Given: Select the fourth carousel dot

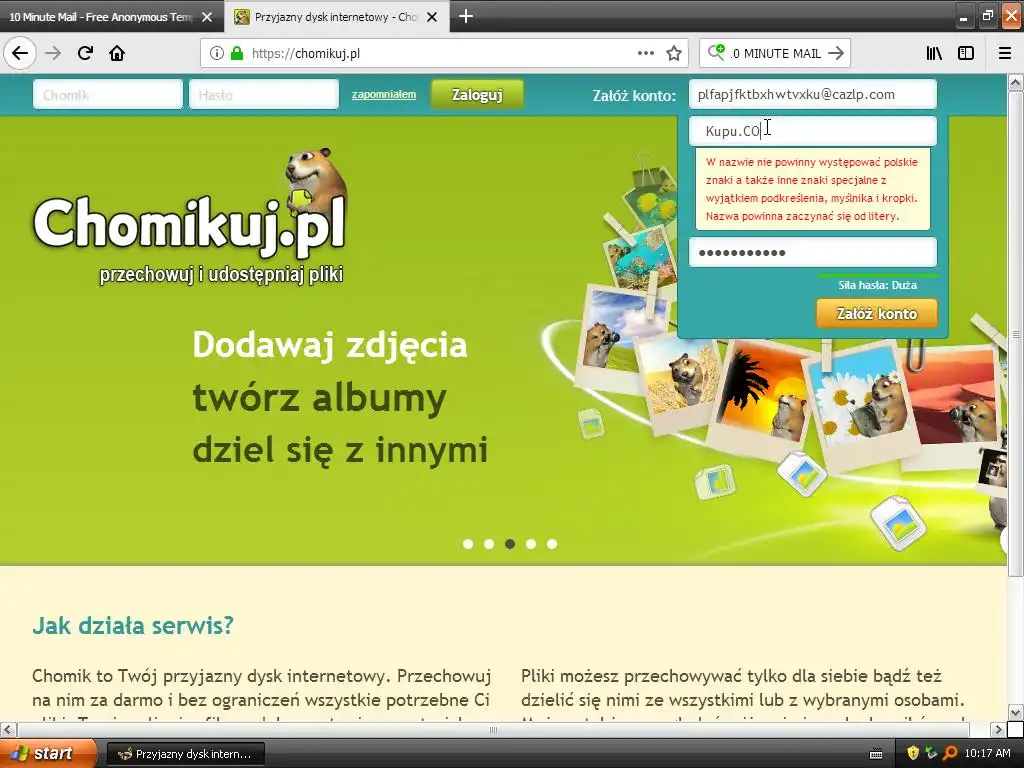Looking at the screenshot, I should click(x=531, y=543).
